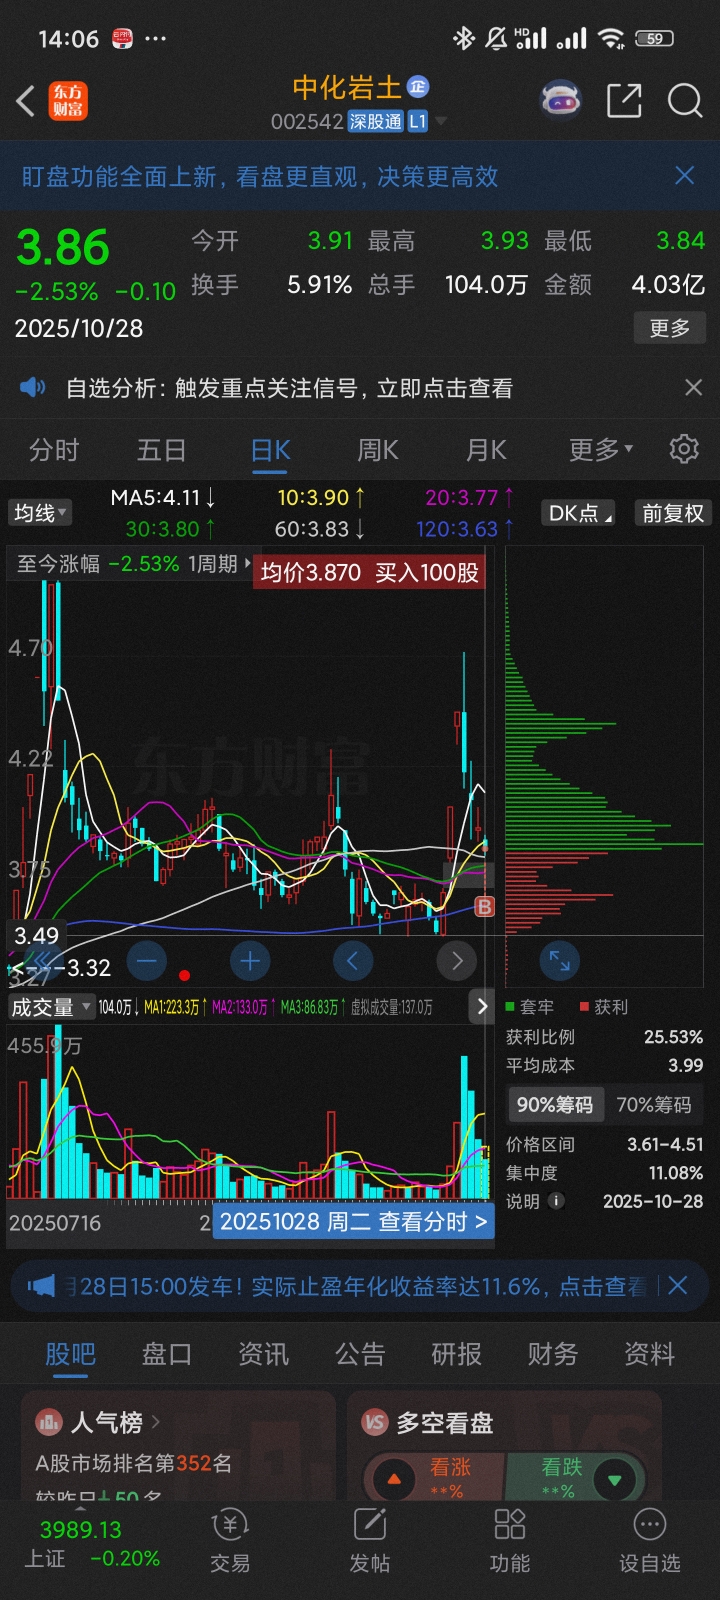Open the 自选分析 signal message
The width and height of the screenshot is (720, 1600).
289,388
